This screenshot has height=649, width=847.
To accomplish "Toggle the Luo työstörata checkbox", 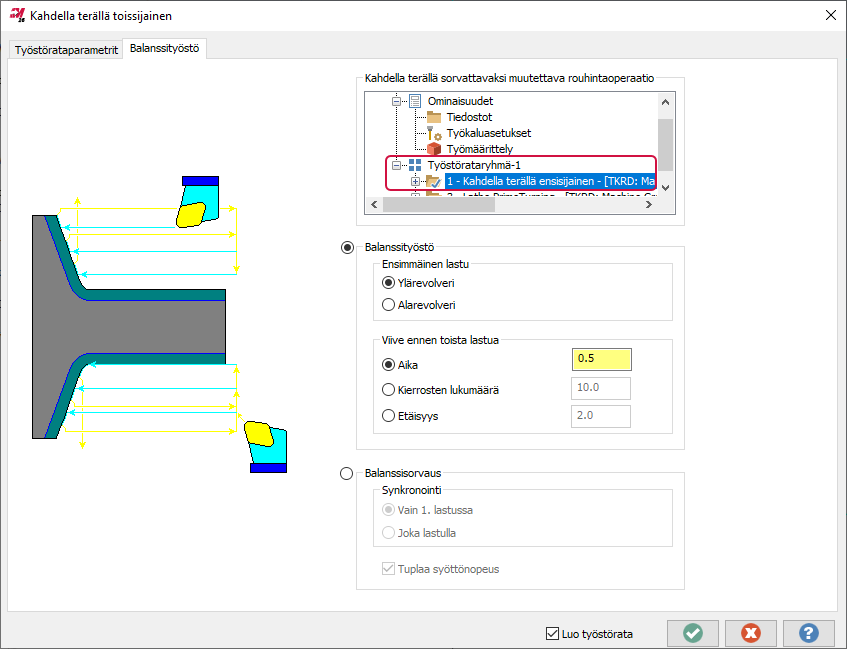I will (552, 633).
